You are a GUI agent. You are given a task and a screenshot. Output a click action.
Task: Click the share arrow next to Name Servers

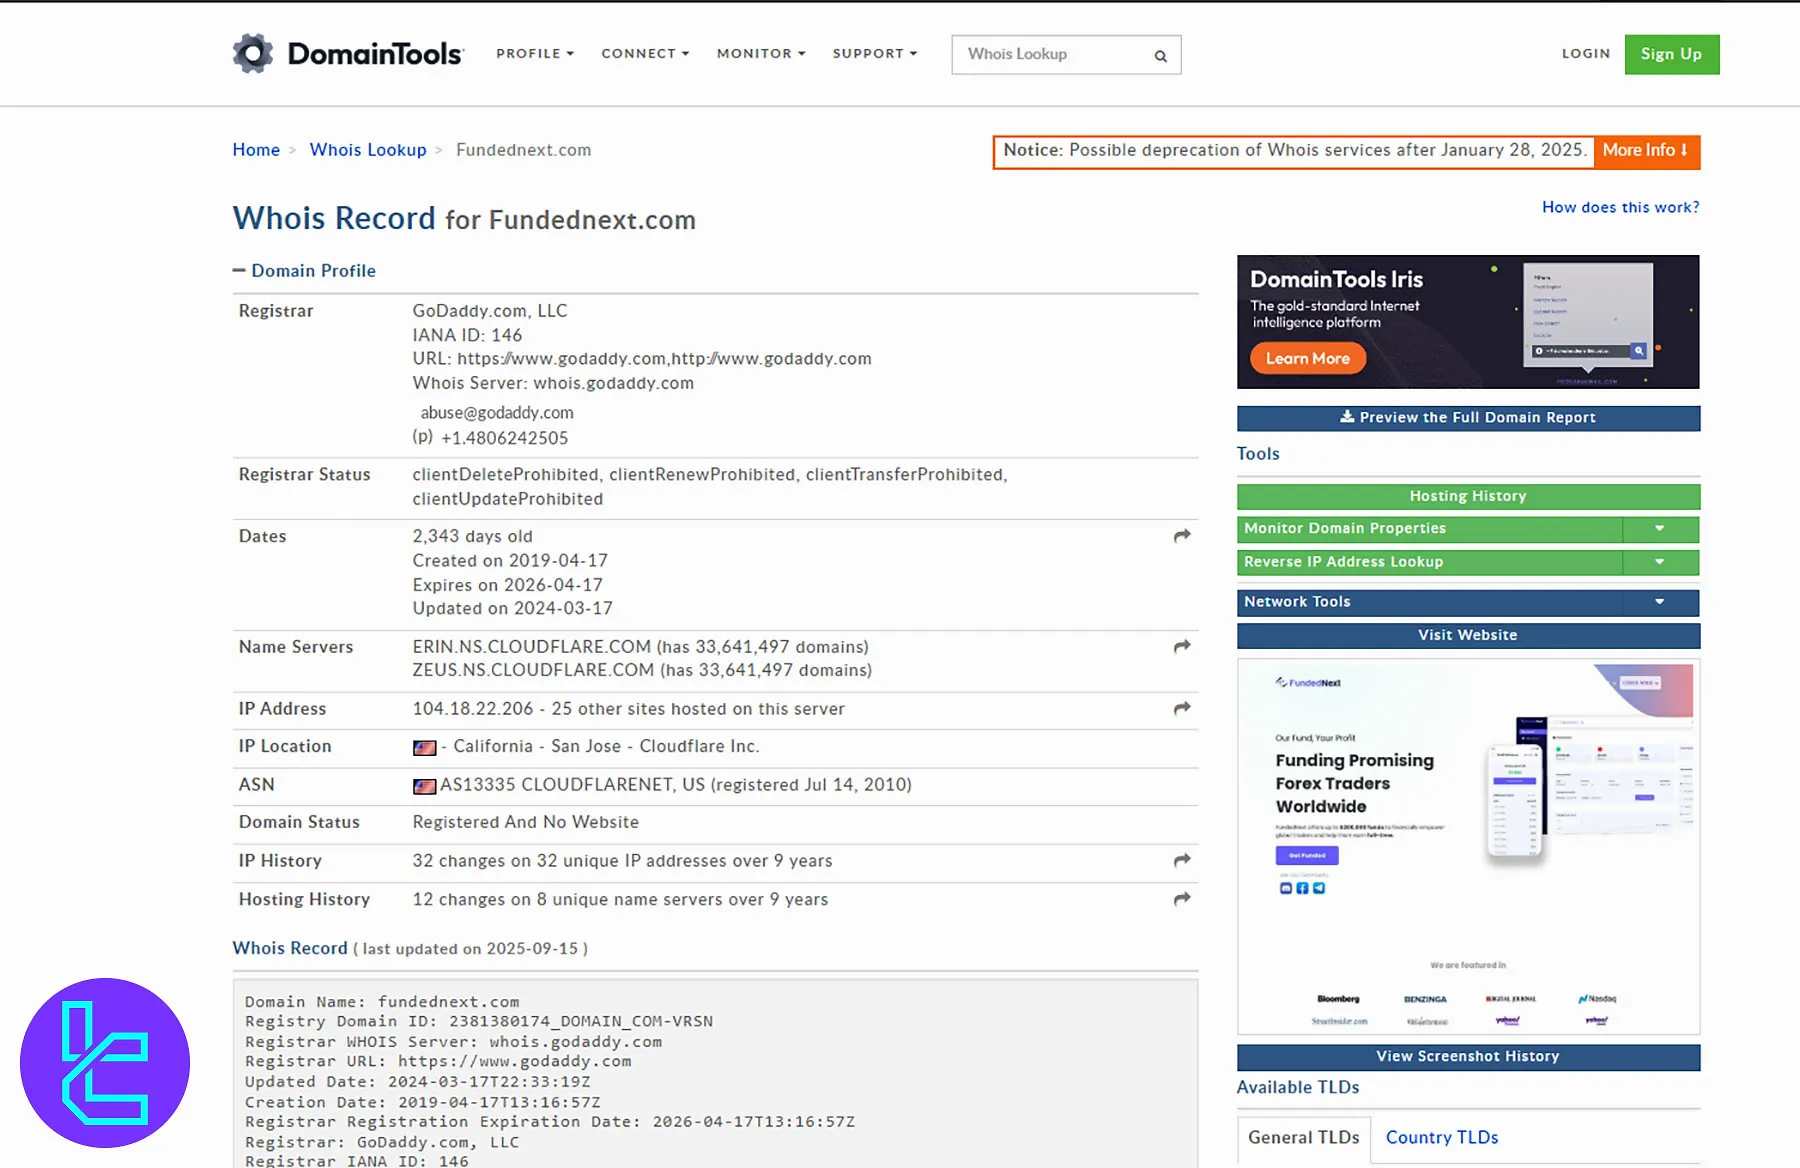pyautogui.click(x=1181, y=647)
